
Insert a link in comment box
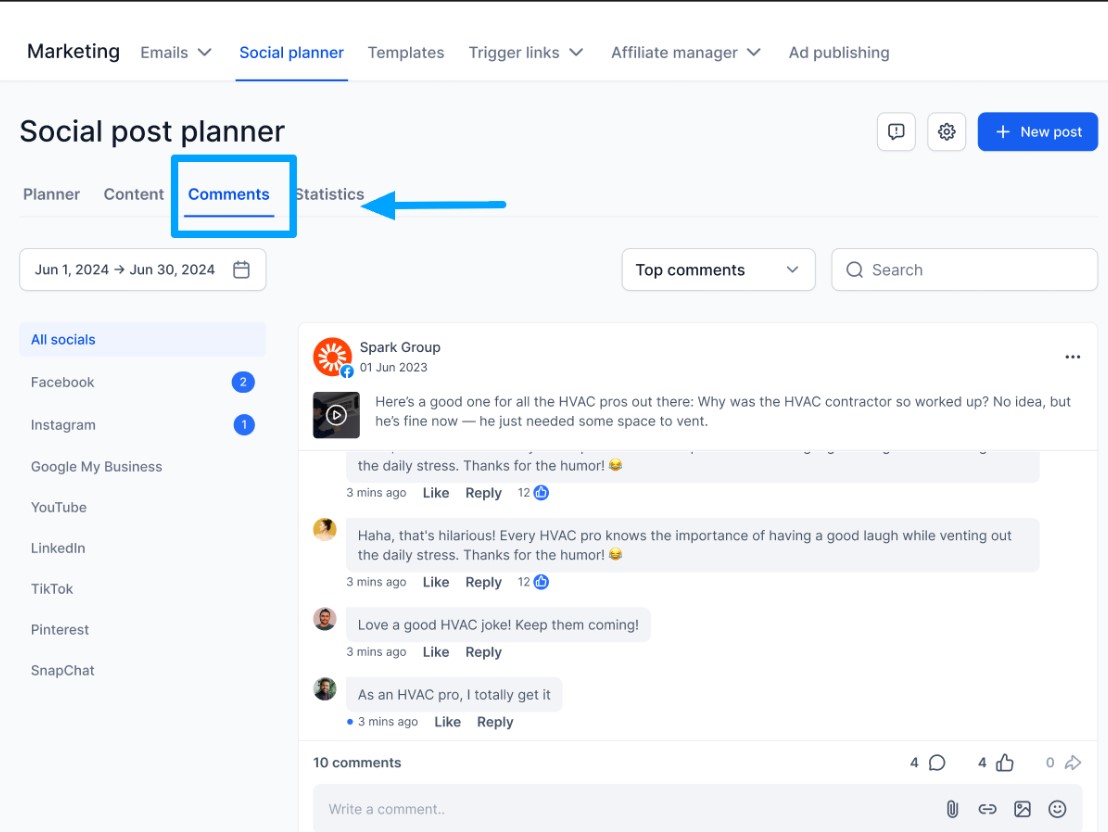click(x=987, y=809)
